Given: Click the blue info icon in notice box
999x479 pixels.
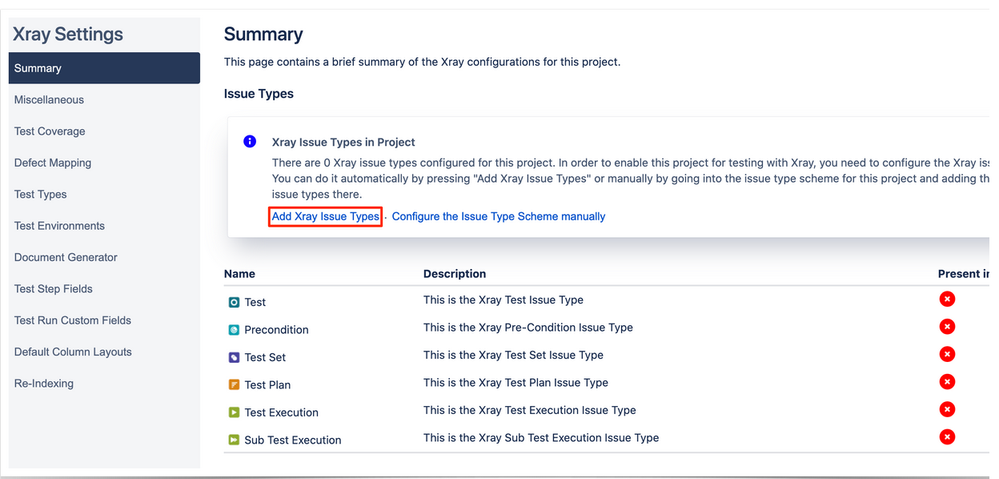Looking at the screenshot, I should point(250,141).
